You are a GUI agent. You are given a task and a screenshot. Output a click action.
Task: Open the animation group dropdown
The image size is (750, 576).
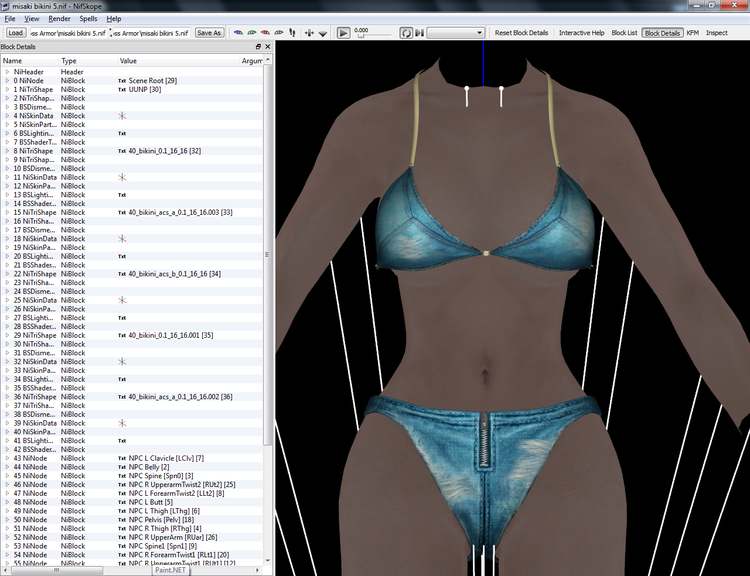(x=456, y=33)
